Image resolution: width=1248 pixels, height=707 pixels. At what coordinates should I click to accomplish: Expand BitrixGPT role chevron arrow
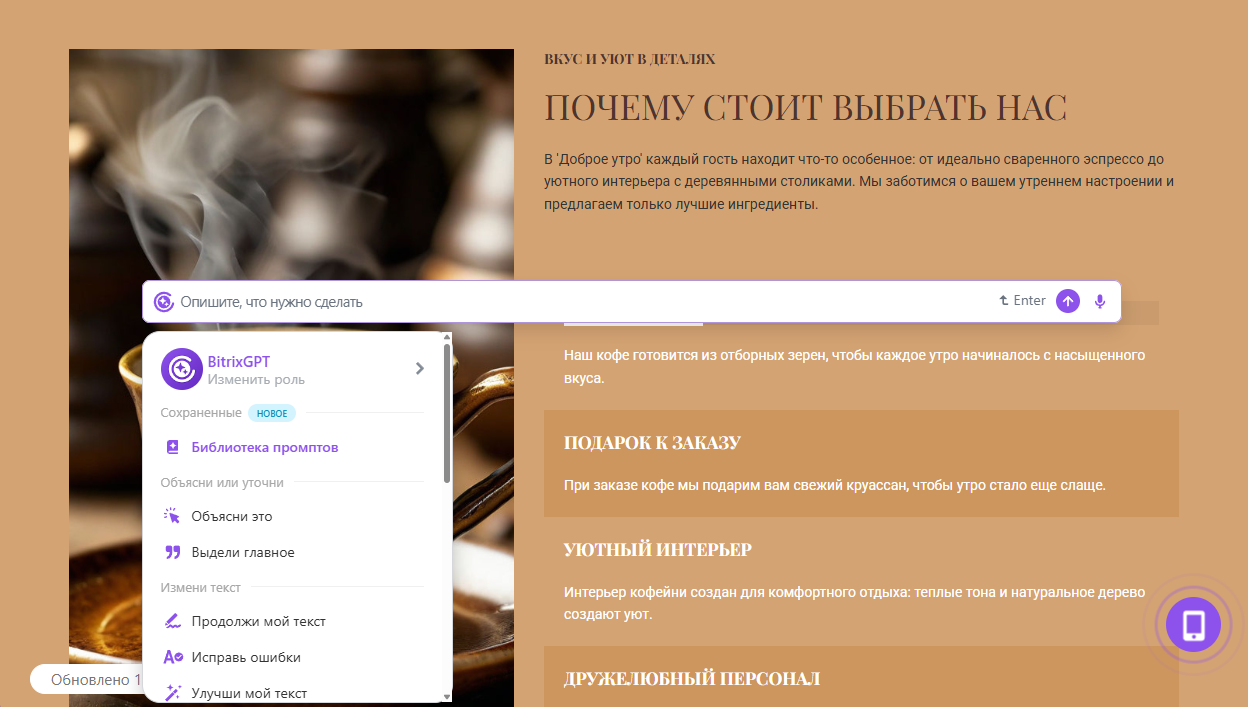click(x=419, y=369)
